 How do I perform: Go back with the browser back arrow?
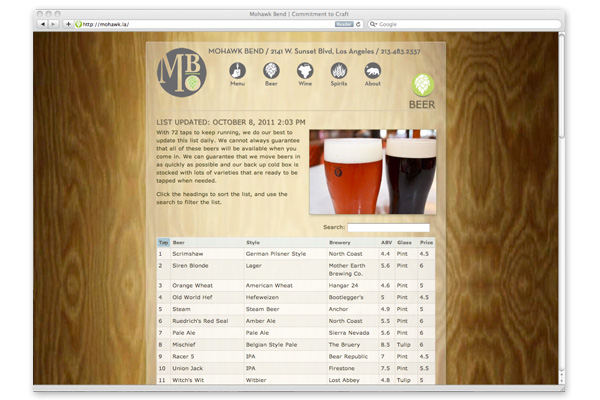point(42,24)
